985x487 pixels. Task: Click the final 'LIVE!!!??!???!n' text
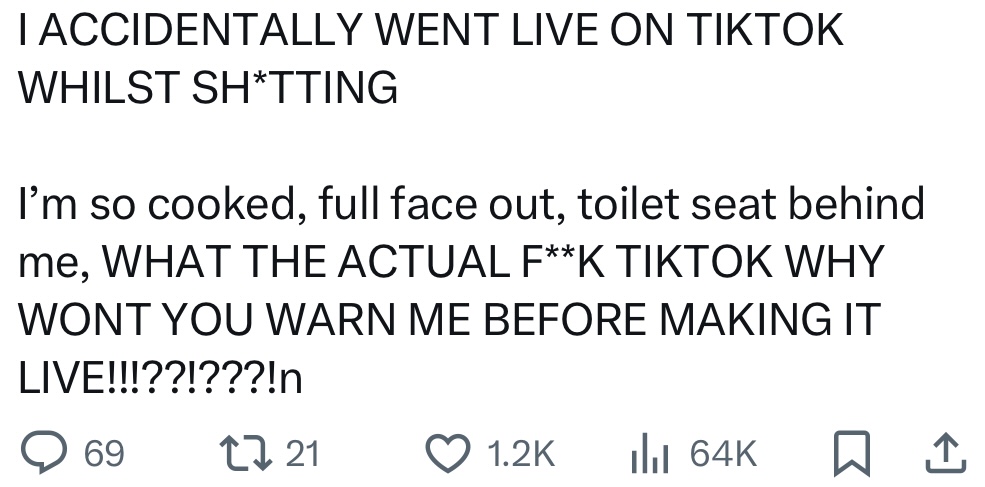(x=161, y=377)
